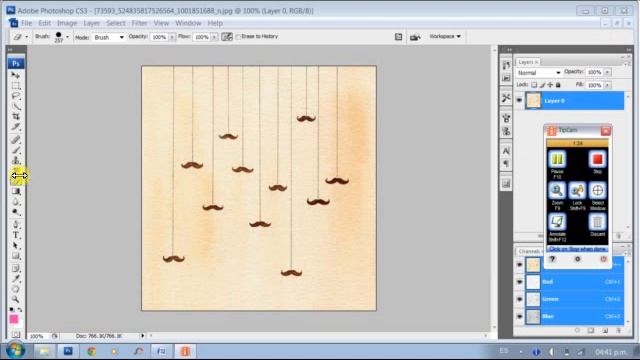The image size is (640, 360).
Task: Switch to the Layers tab
Action: [x=528, y=62]
